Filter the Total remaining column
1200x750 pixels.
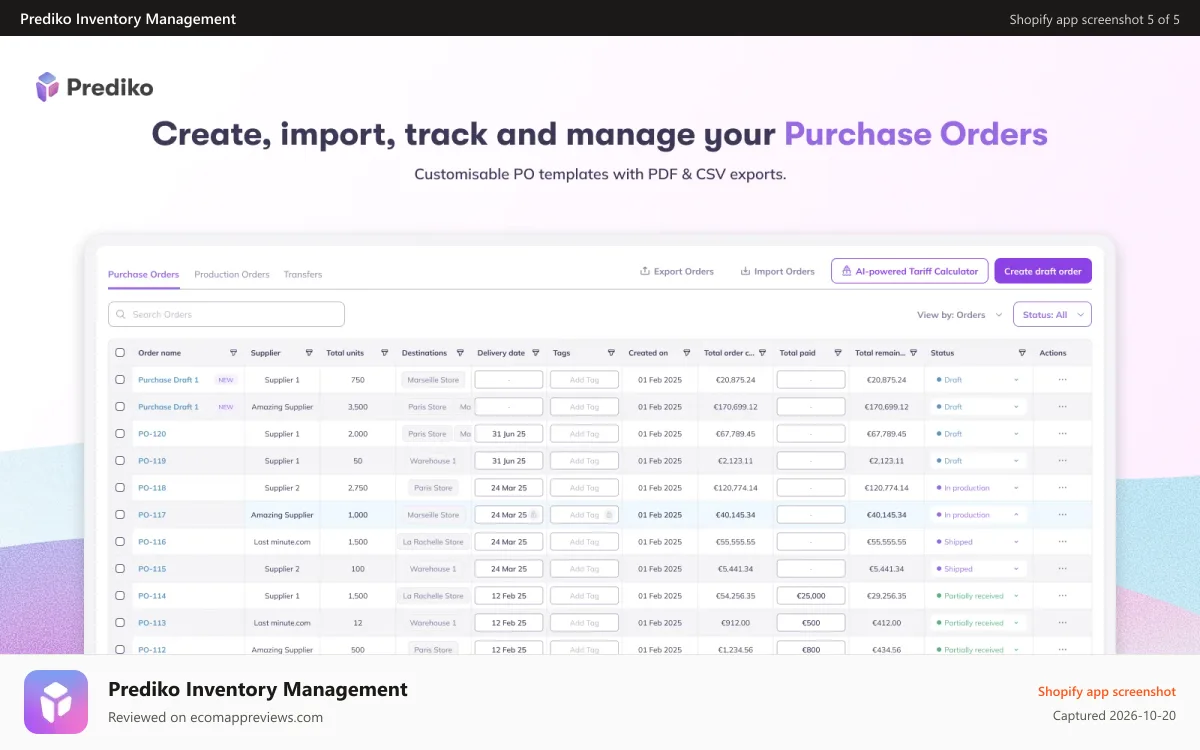913,353
